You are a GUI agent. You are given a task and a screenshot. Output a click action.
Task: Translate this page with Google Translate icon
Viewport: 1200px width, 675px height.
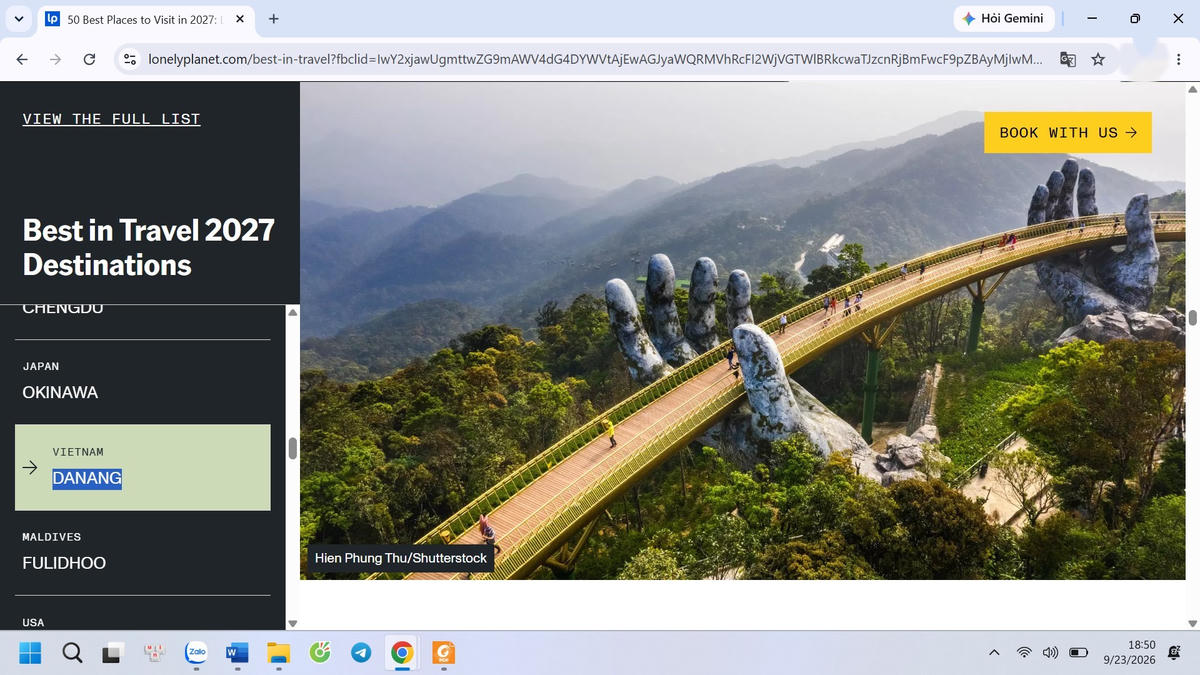1068,60
